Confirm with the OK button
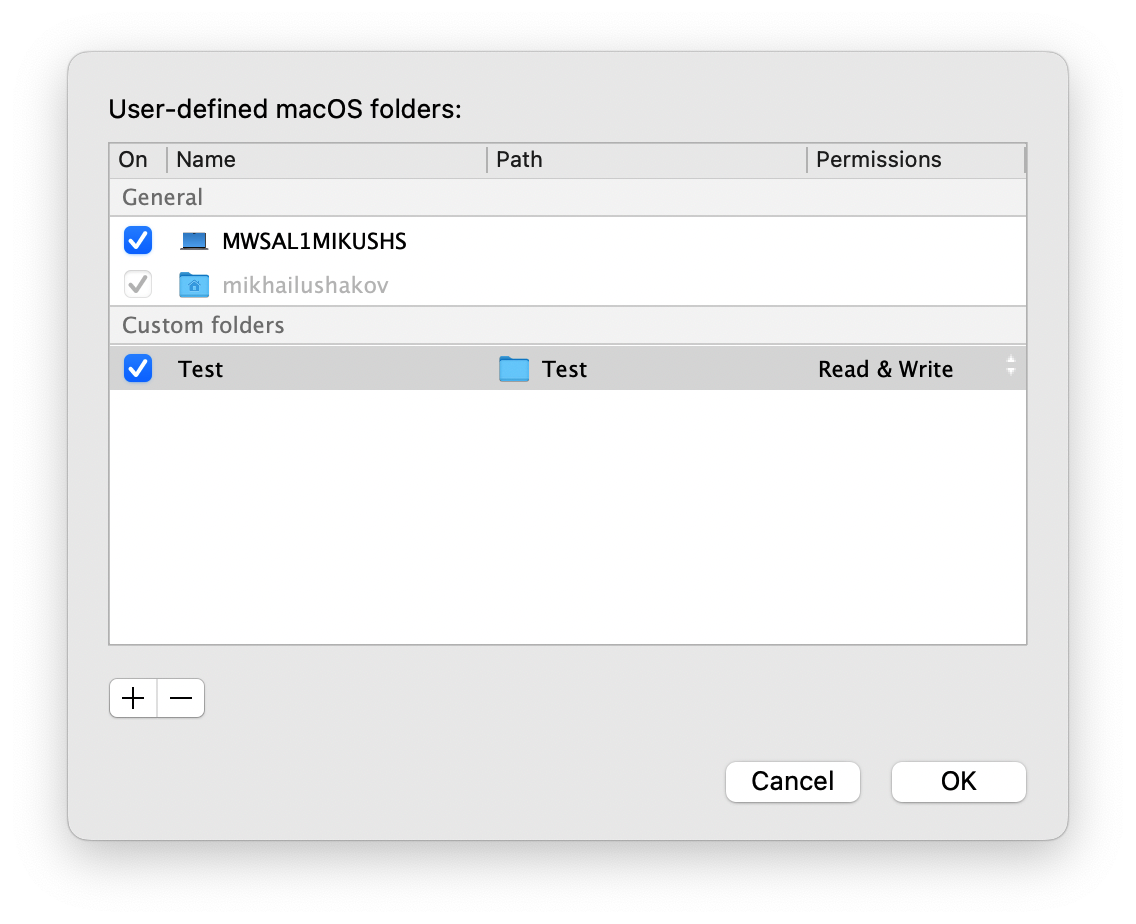The width and height of the screenshot is (1136, 924). [958, 781]
